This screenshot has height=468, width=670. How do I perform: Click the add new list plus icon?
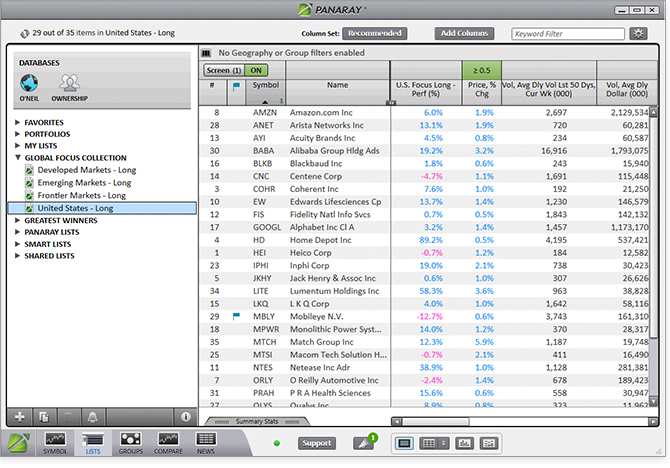click(x=20, y=415)
